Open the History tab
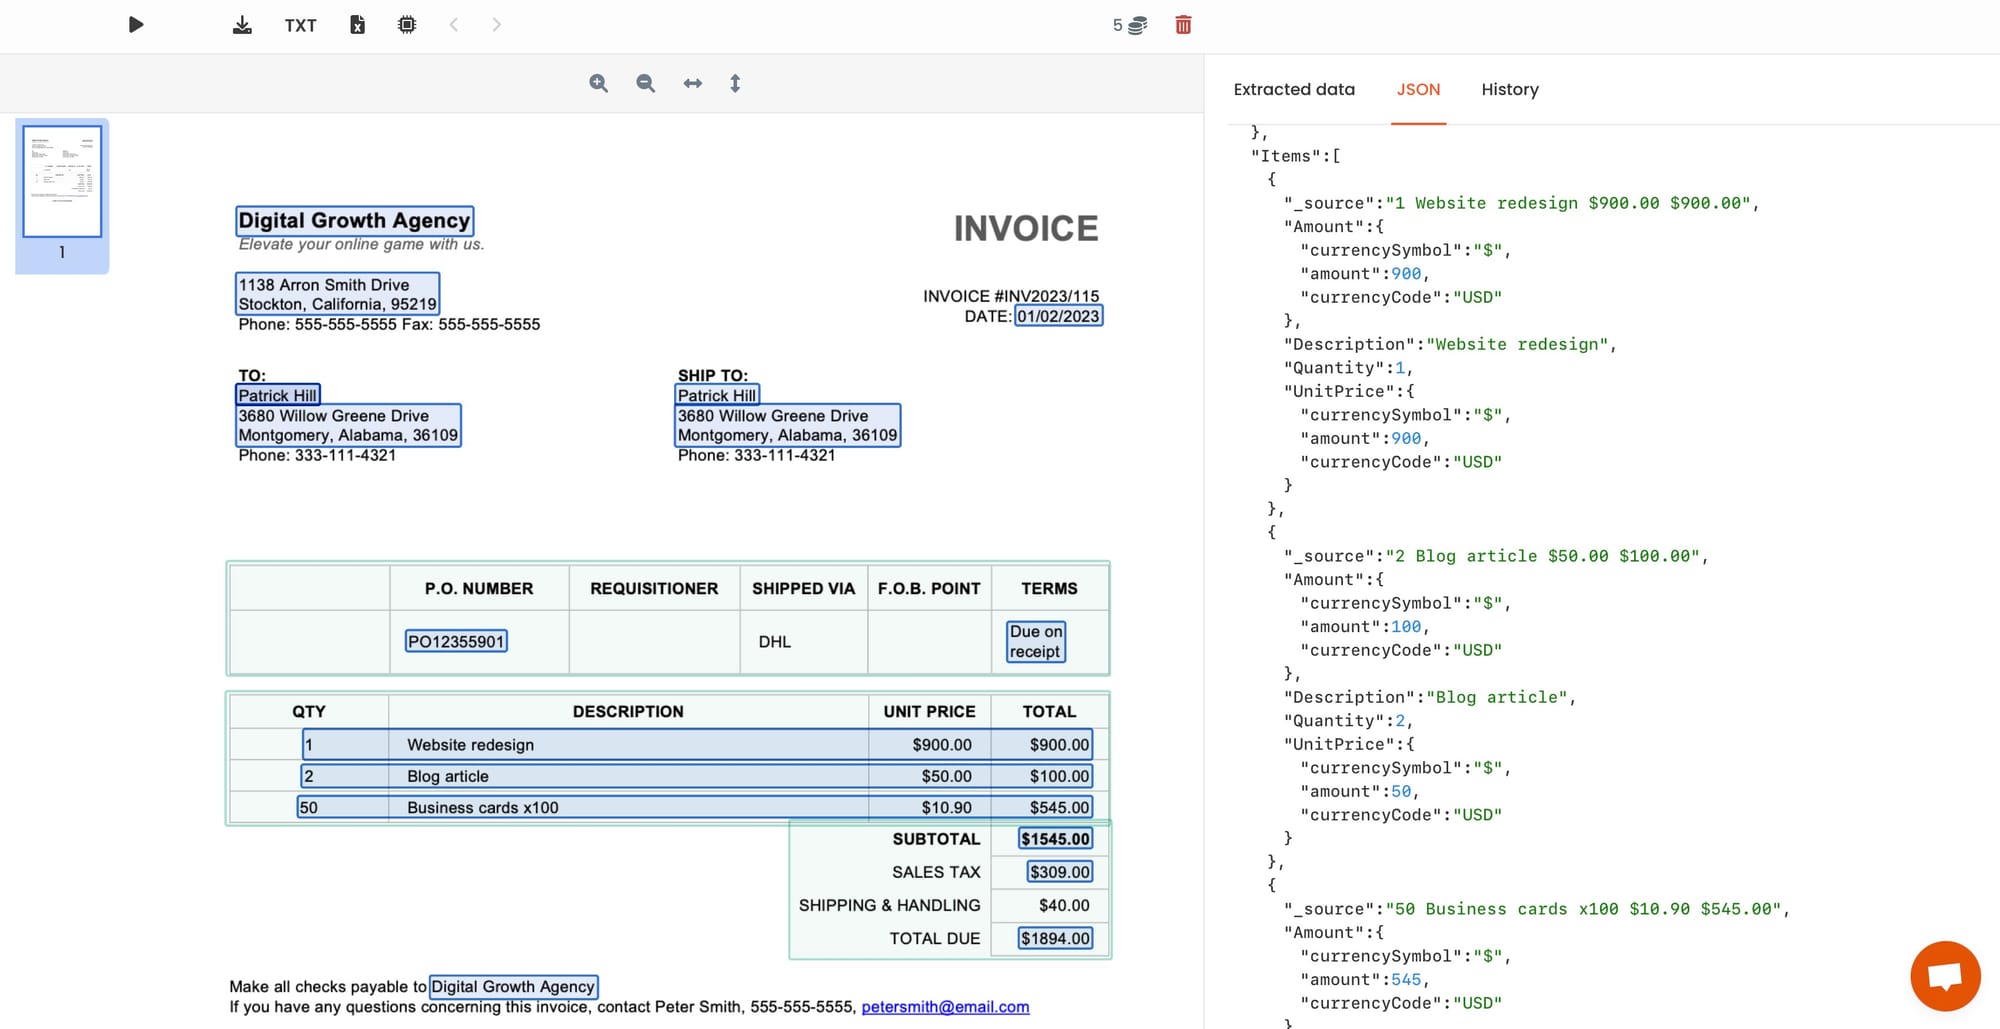This screenshot has height=1029, width=2000. (x=1509, y=90)
